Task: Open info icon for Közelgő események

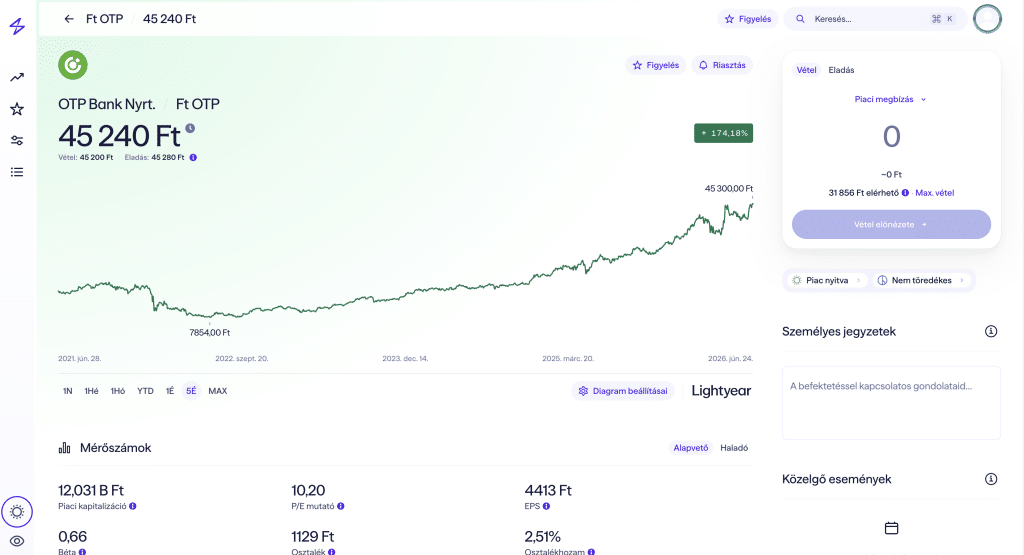Action: coord(991,479)
